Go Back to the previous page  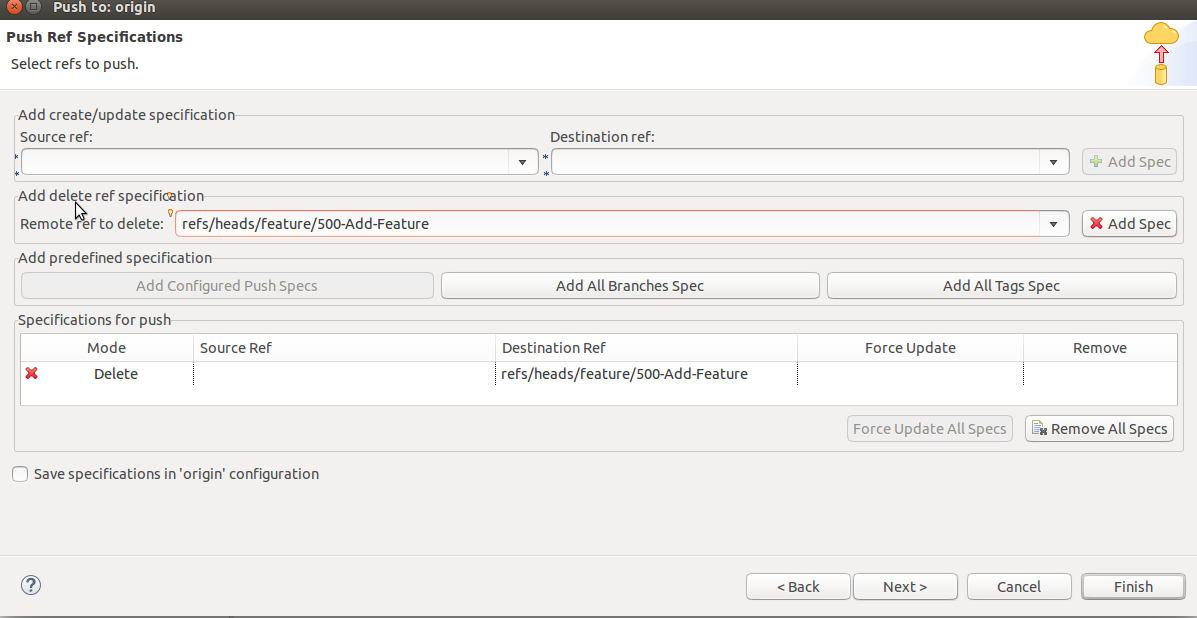pos(798,587)
